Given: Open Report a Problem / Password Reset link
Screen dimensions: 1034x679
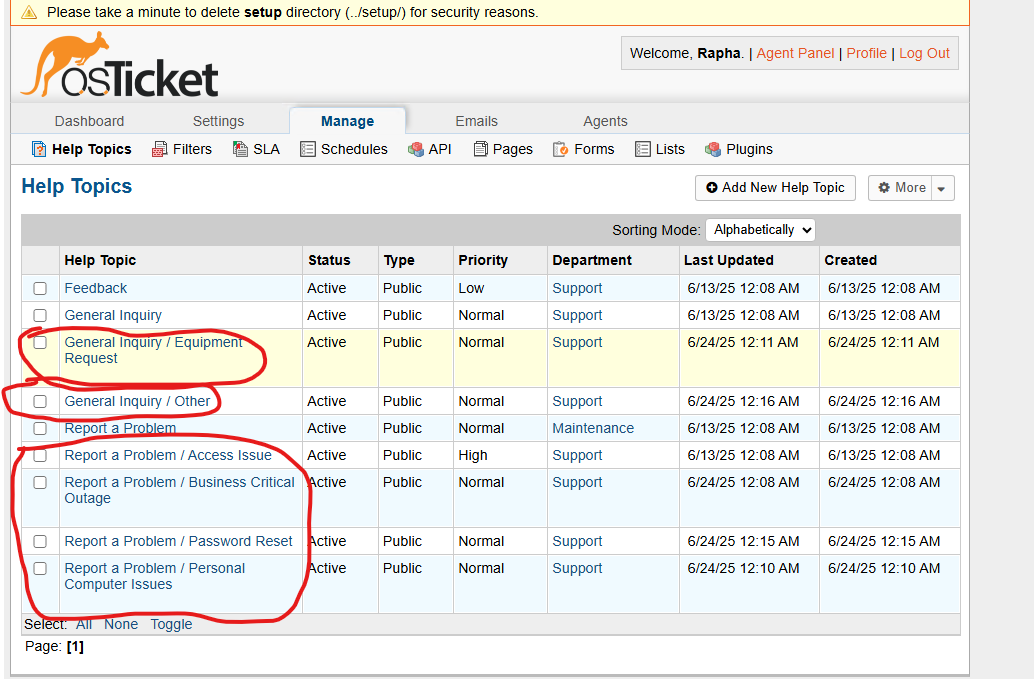Looking at the screenshot, I should pyautogui.click(x=178, y=541).
